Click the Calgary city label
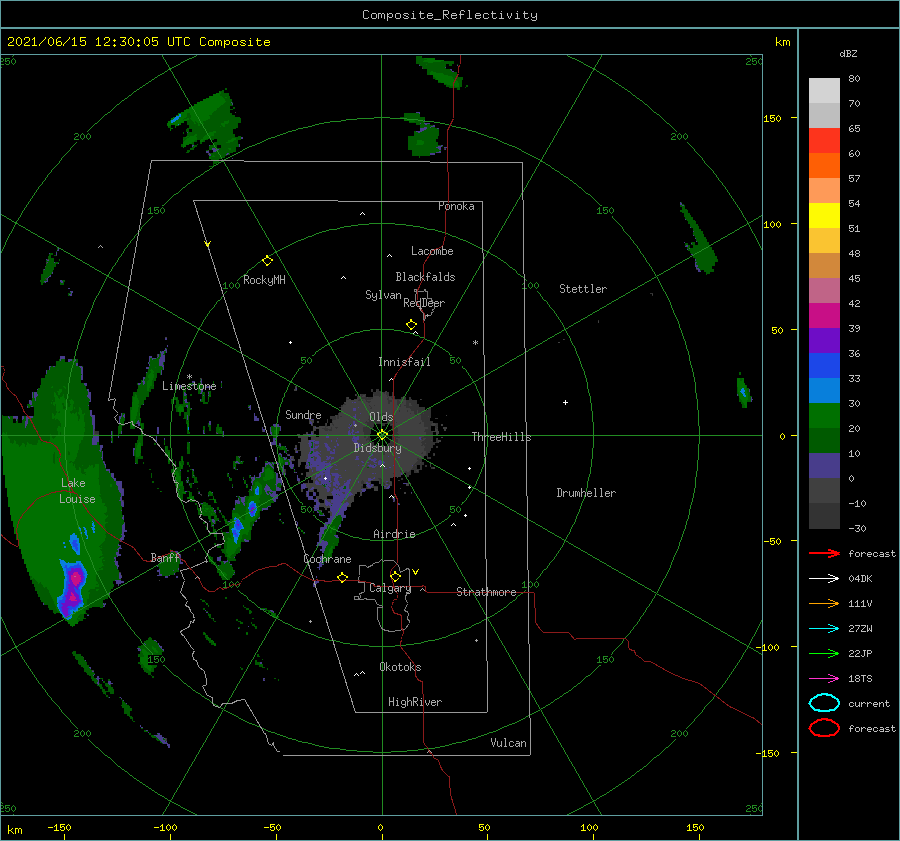Image resolution: width=900 pixels, height=841 pixels. pos(390,588)
